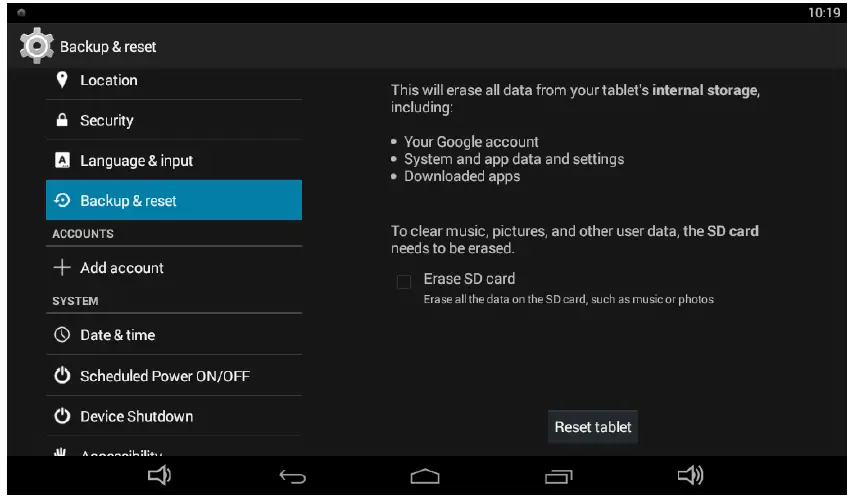Tap 'Downloaded apps' bullet text
This screenshot has width=854, height=500.
[462, 176]
